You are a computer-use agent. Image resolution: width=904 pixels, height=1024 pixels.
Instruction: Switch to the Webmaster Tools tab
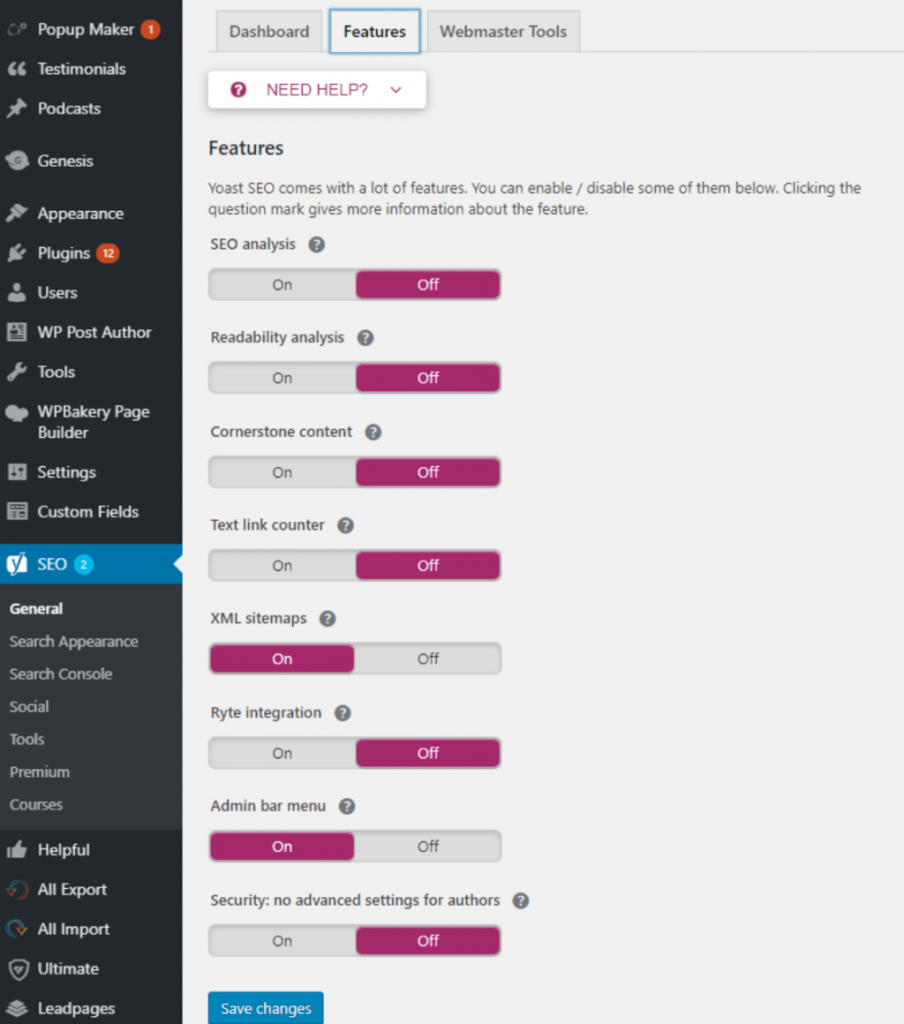(503, 32)
